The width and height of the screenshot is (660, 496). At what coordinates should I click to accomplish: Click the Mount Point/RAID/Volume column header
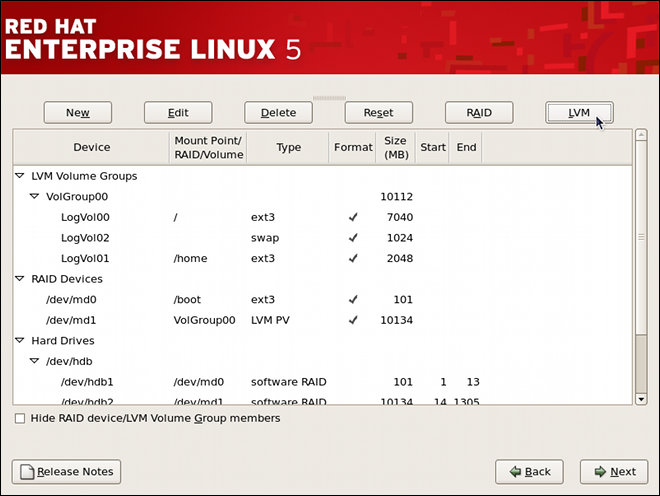click(x=209, y=147)
